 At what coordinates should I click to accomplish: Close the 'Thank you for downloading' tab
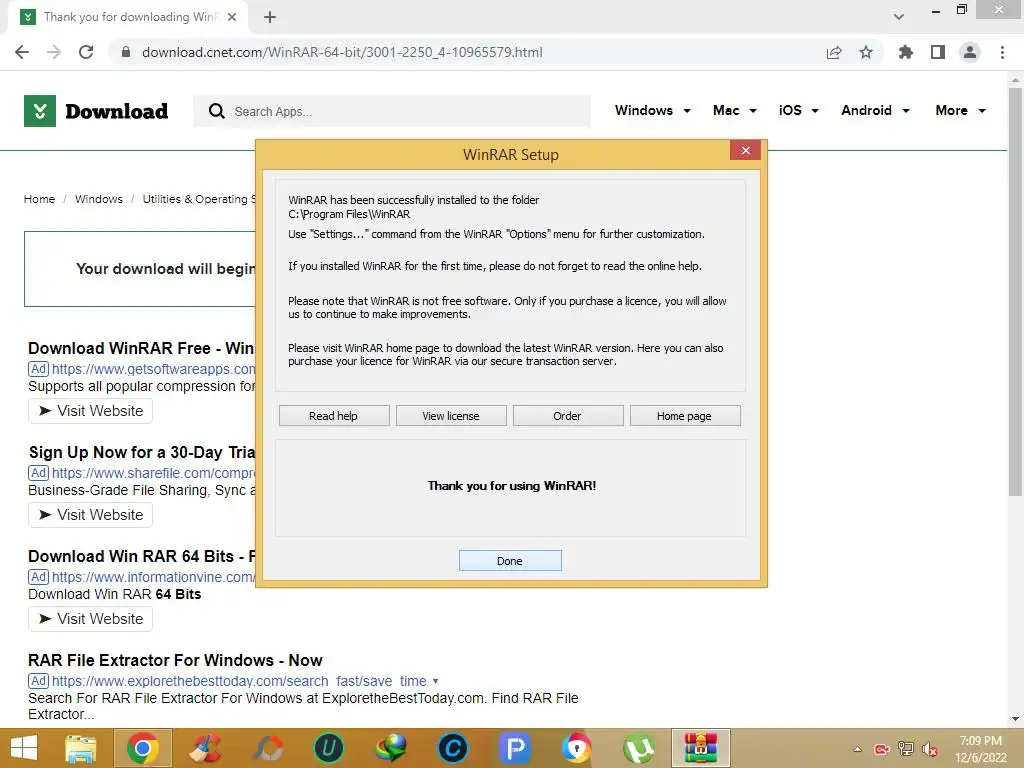point(232,17)
